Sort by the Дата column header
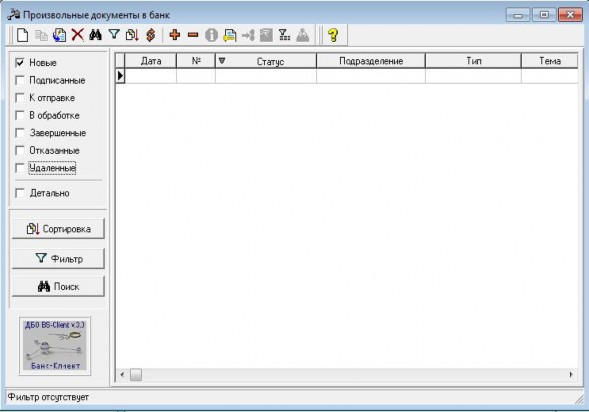 pos(151,61)
